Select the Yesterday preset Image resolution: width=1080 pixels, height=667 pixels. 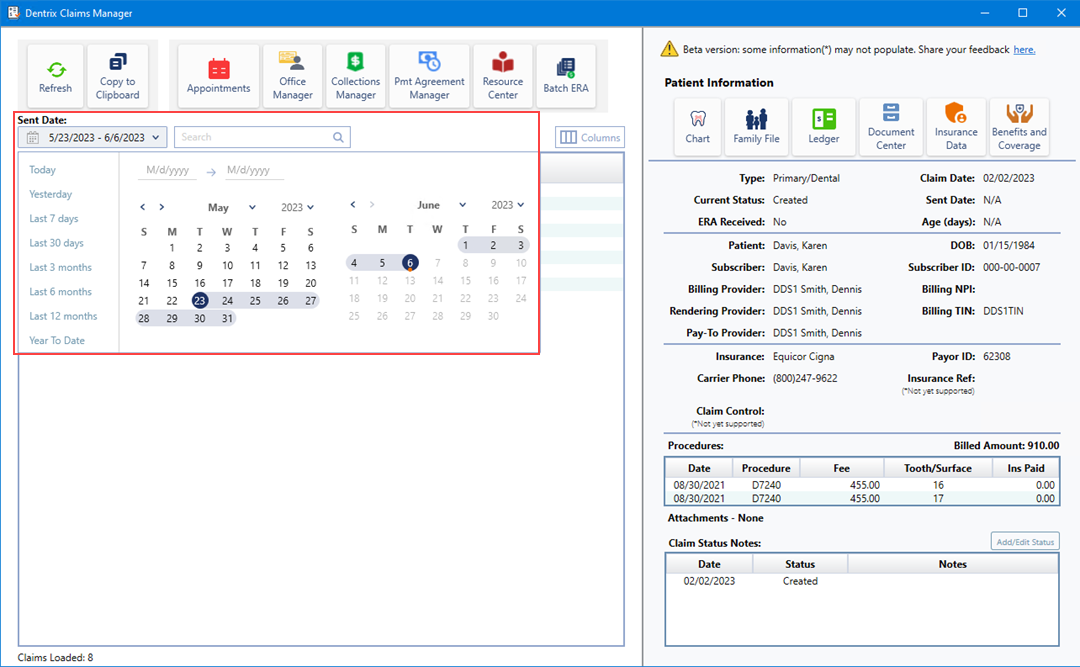coord(50,194)
